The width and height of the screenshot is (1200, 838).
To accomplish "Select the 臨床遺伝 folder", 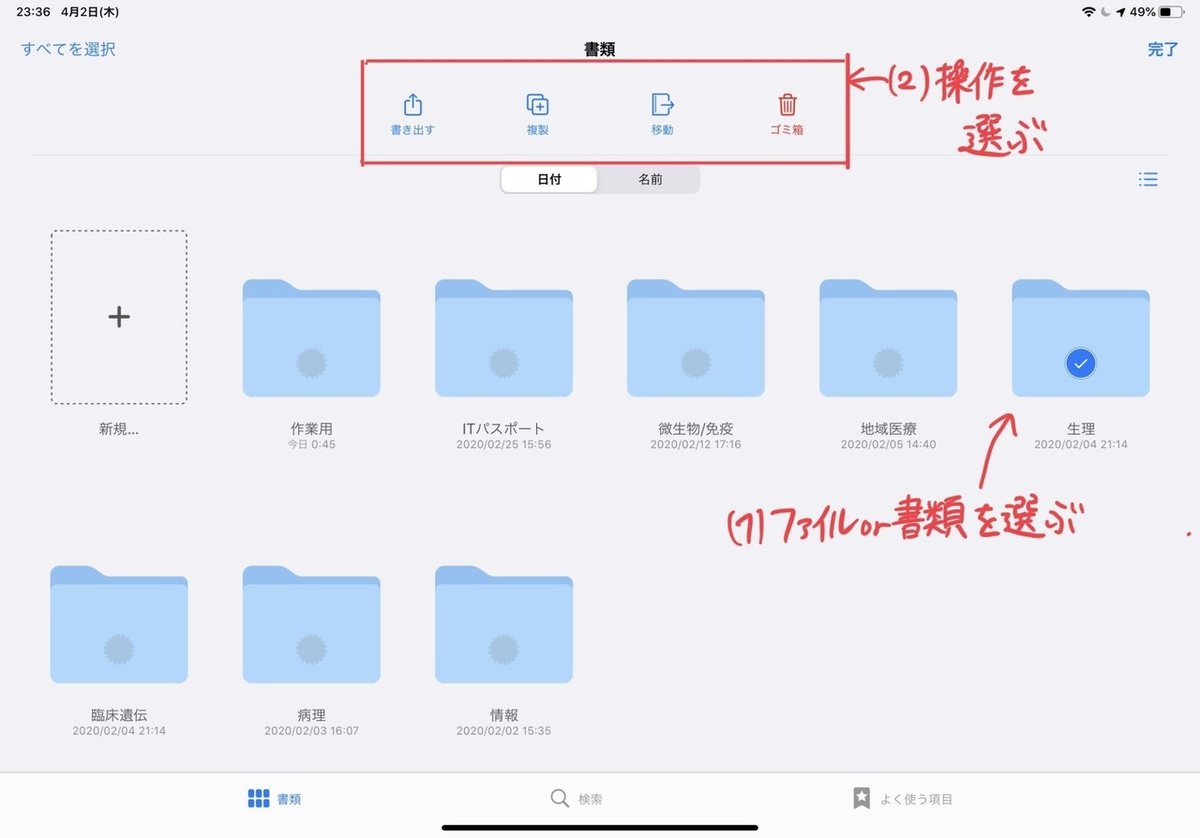I will tap(119, 624).
